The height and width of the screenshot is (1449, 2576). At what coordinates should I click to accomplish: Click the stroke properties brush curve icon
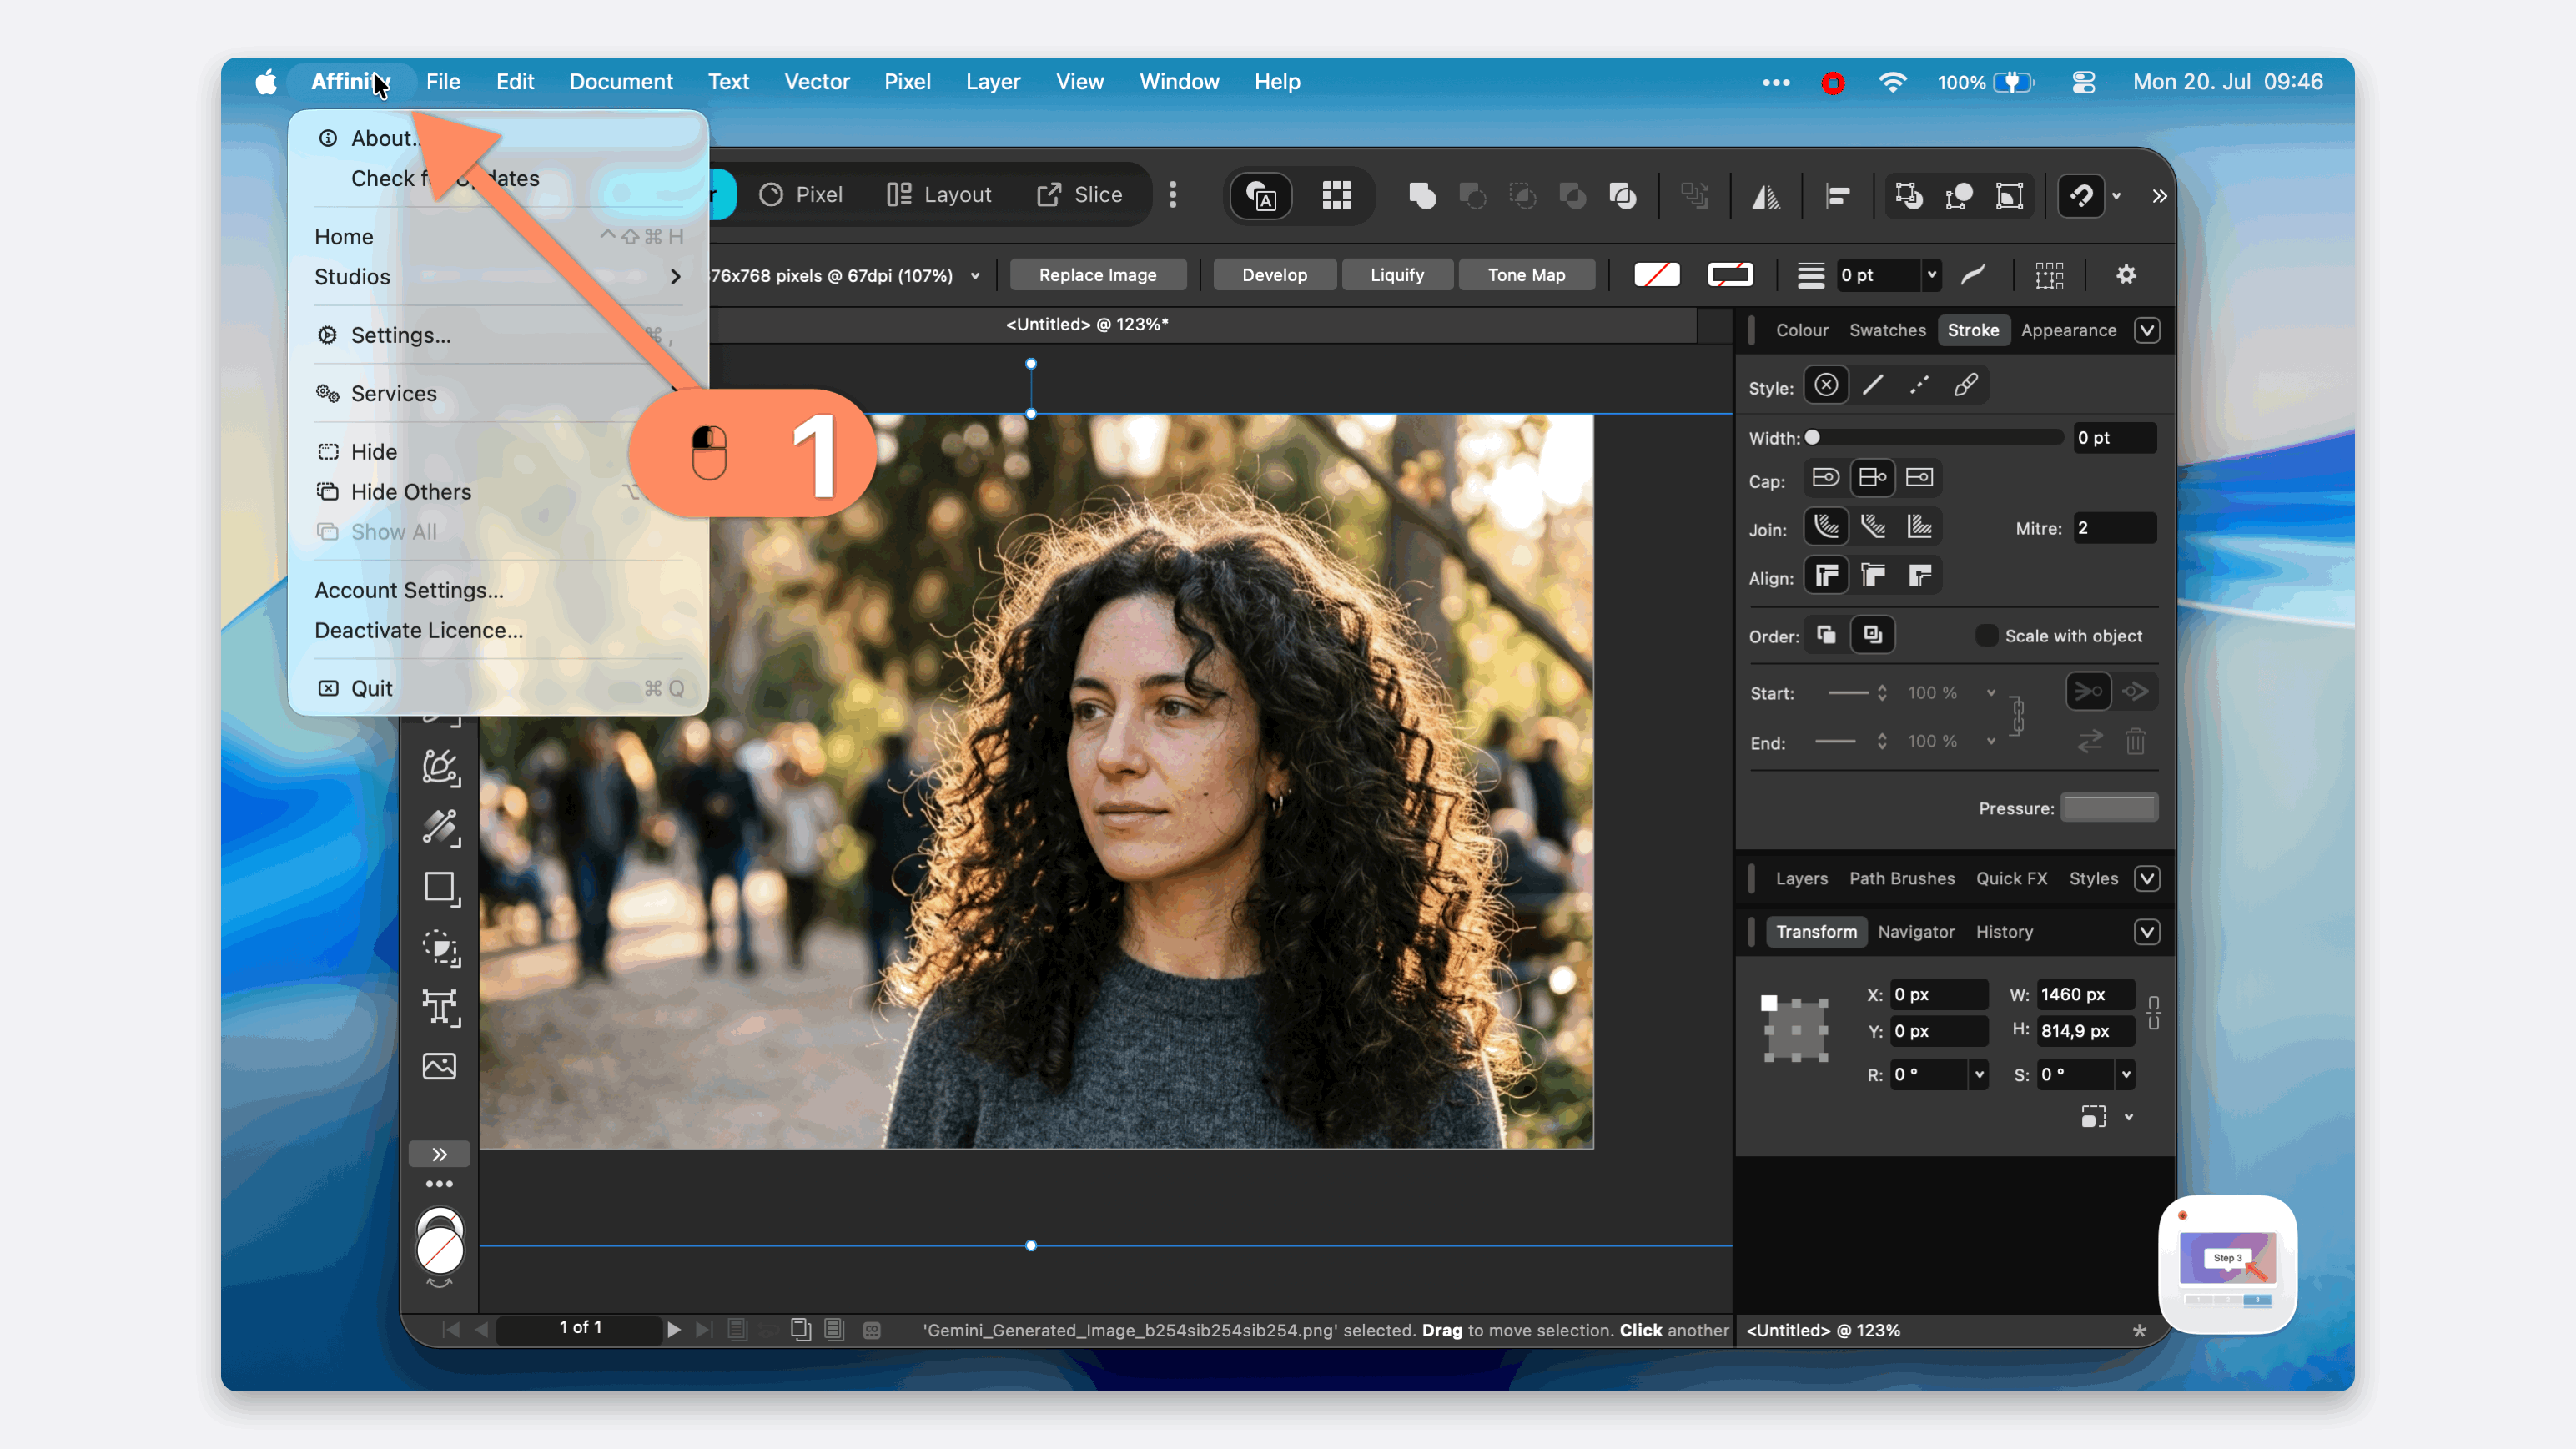[1972, 275]
